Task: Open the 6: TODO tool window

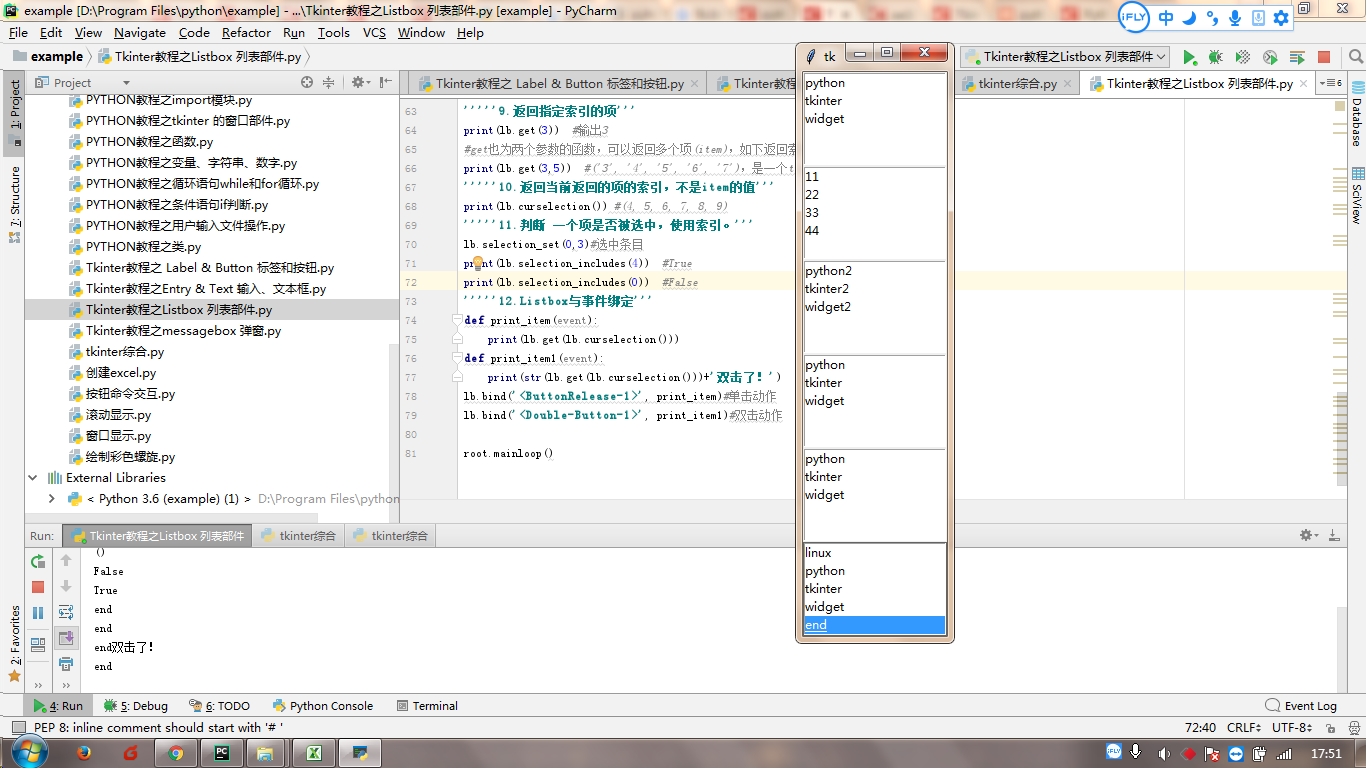Action: [220, 706]
